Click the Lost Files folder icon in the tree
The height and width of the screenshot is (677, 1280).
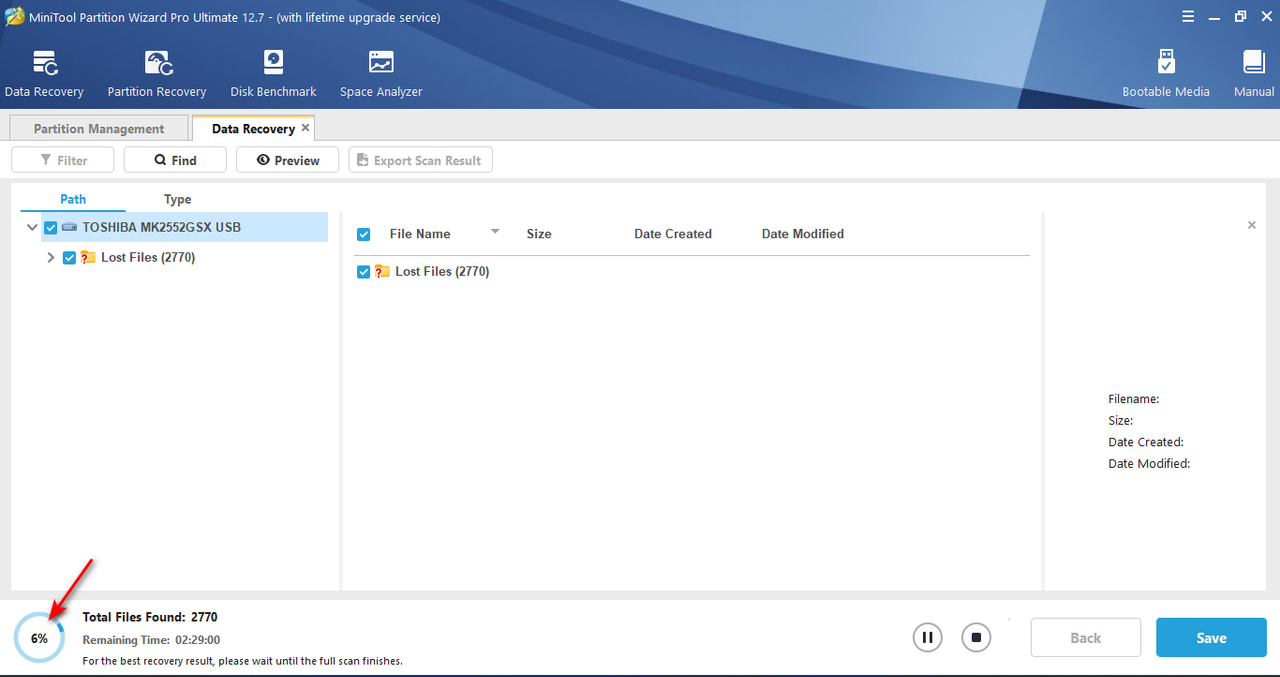click(88, 257)
